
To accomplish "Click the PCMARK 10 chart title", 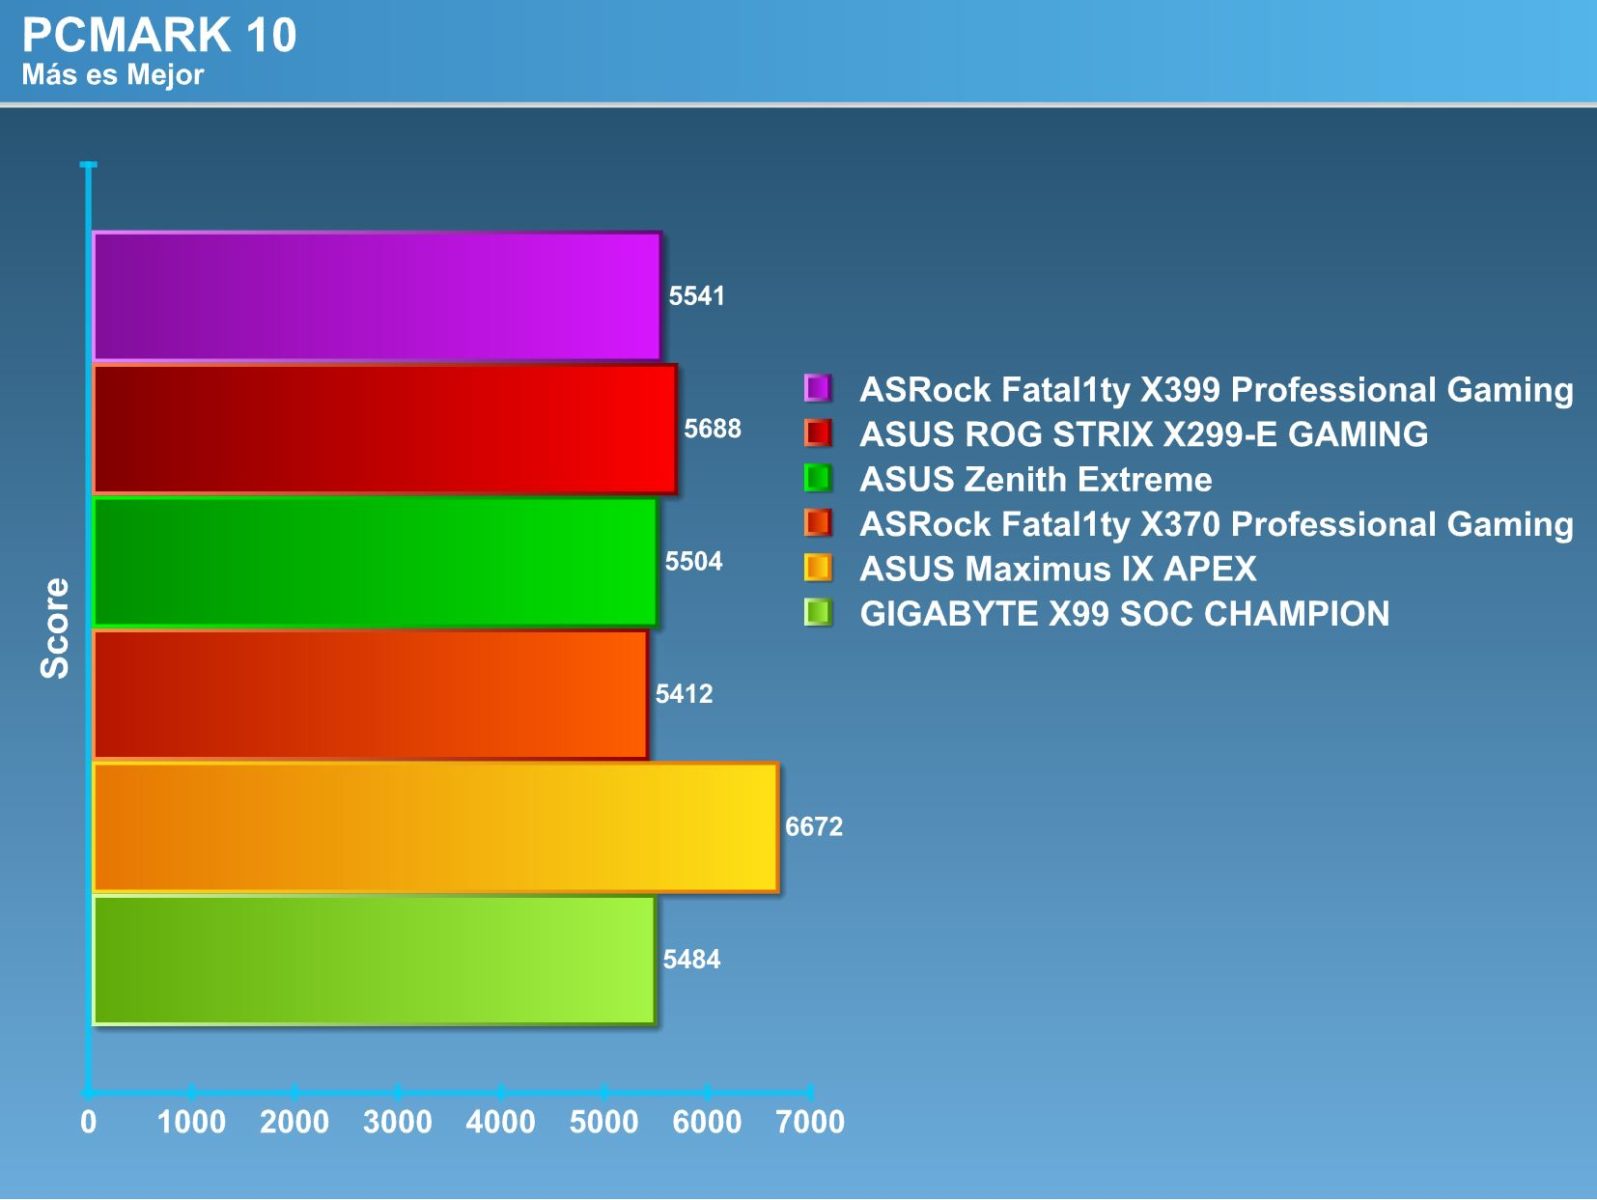I will 160,35.
